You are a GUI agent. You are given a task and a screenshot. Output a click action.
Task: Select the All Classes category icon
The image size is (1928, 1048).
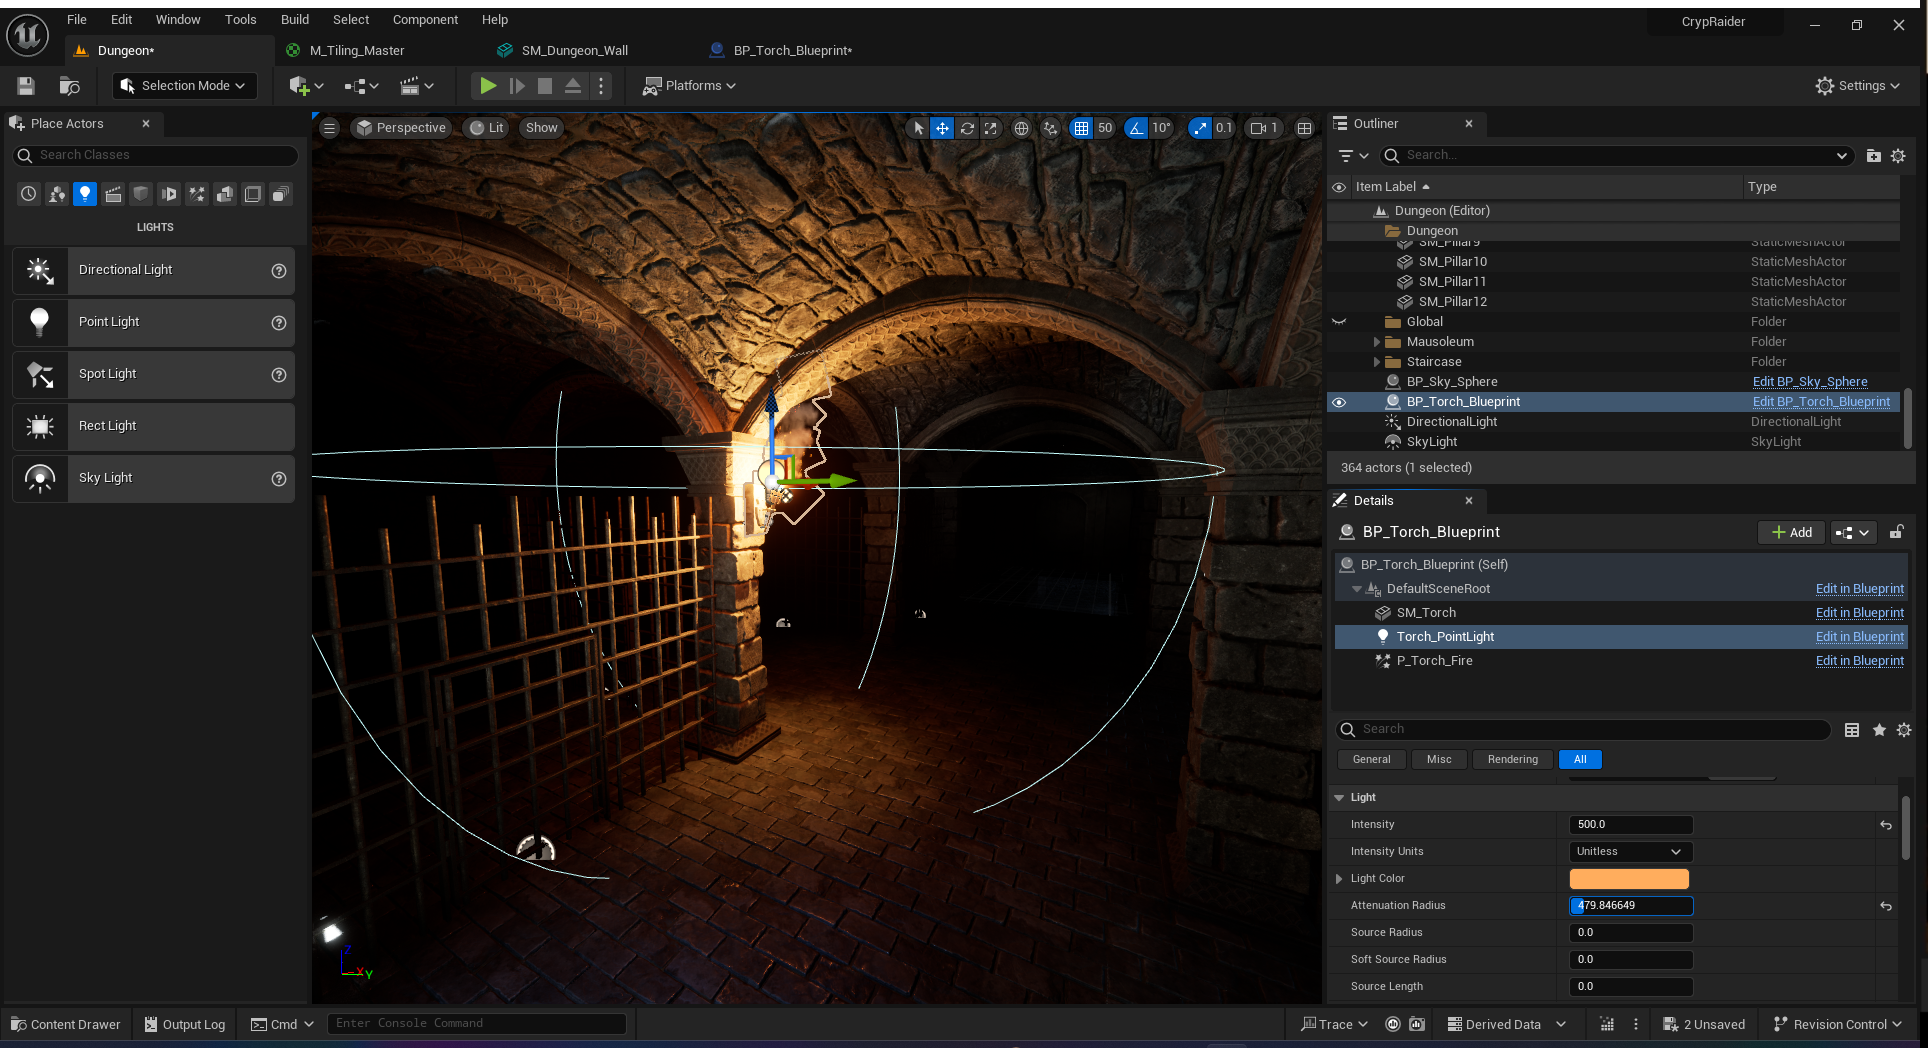(x=281, y=194)
